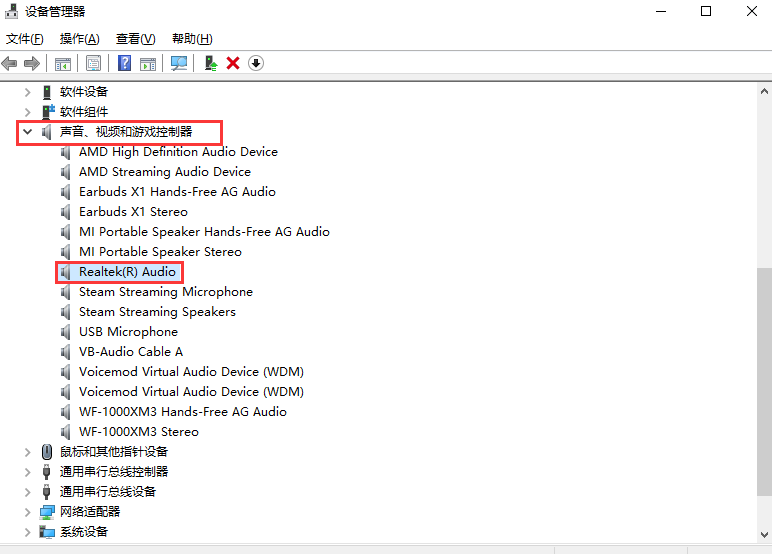Open the 文件(F) menu
772x554 pixels.
point(25,39)
